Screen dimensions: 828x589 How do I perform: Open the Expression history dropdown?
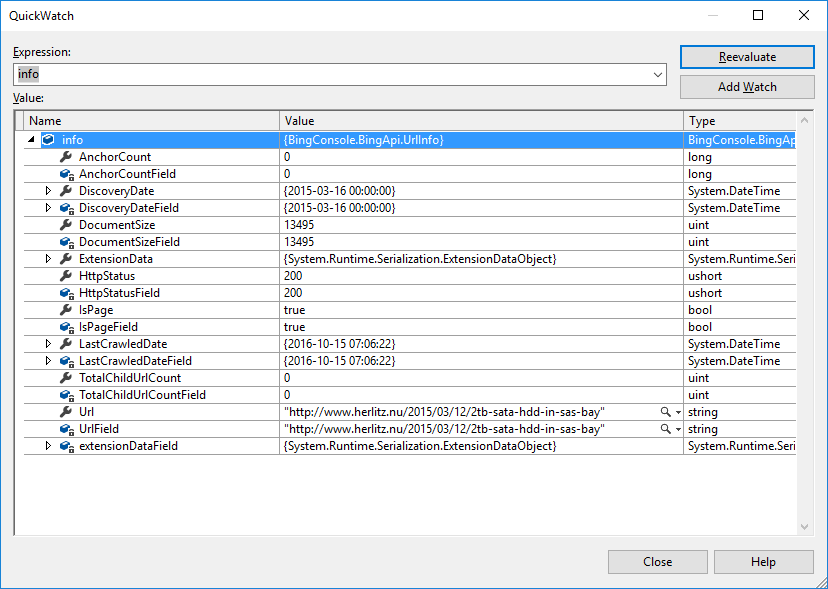click(x=657, y=74)
